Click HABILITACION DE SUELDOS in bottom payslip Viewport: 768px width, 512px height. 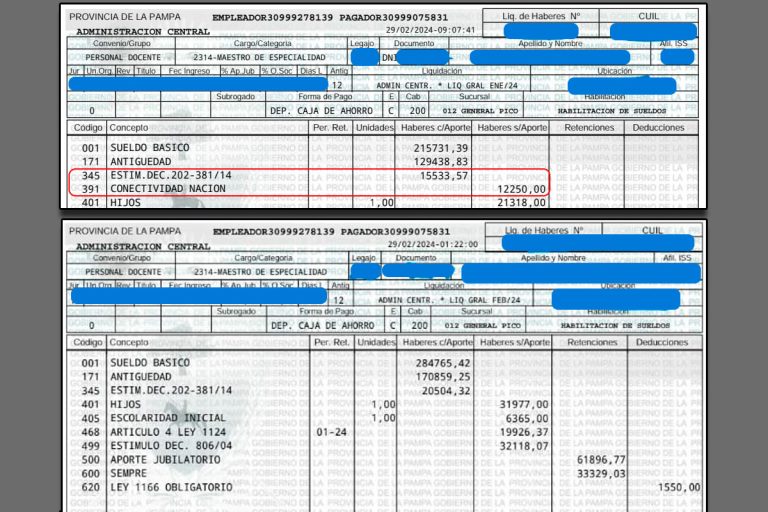[615, 326]
